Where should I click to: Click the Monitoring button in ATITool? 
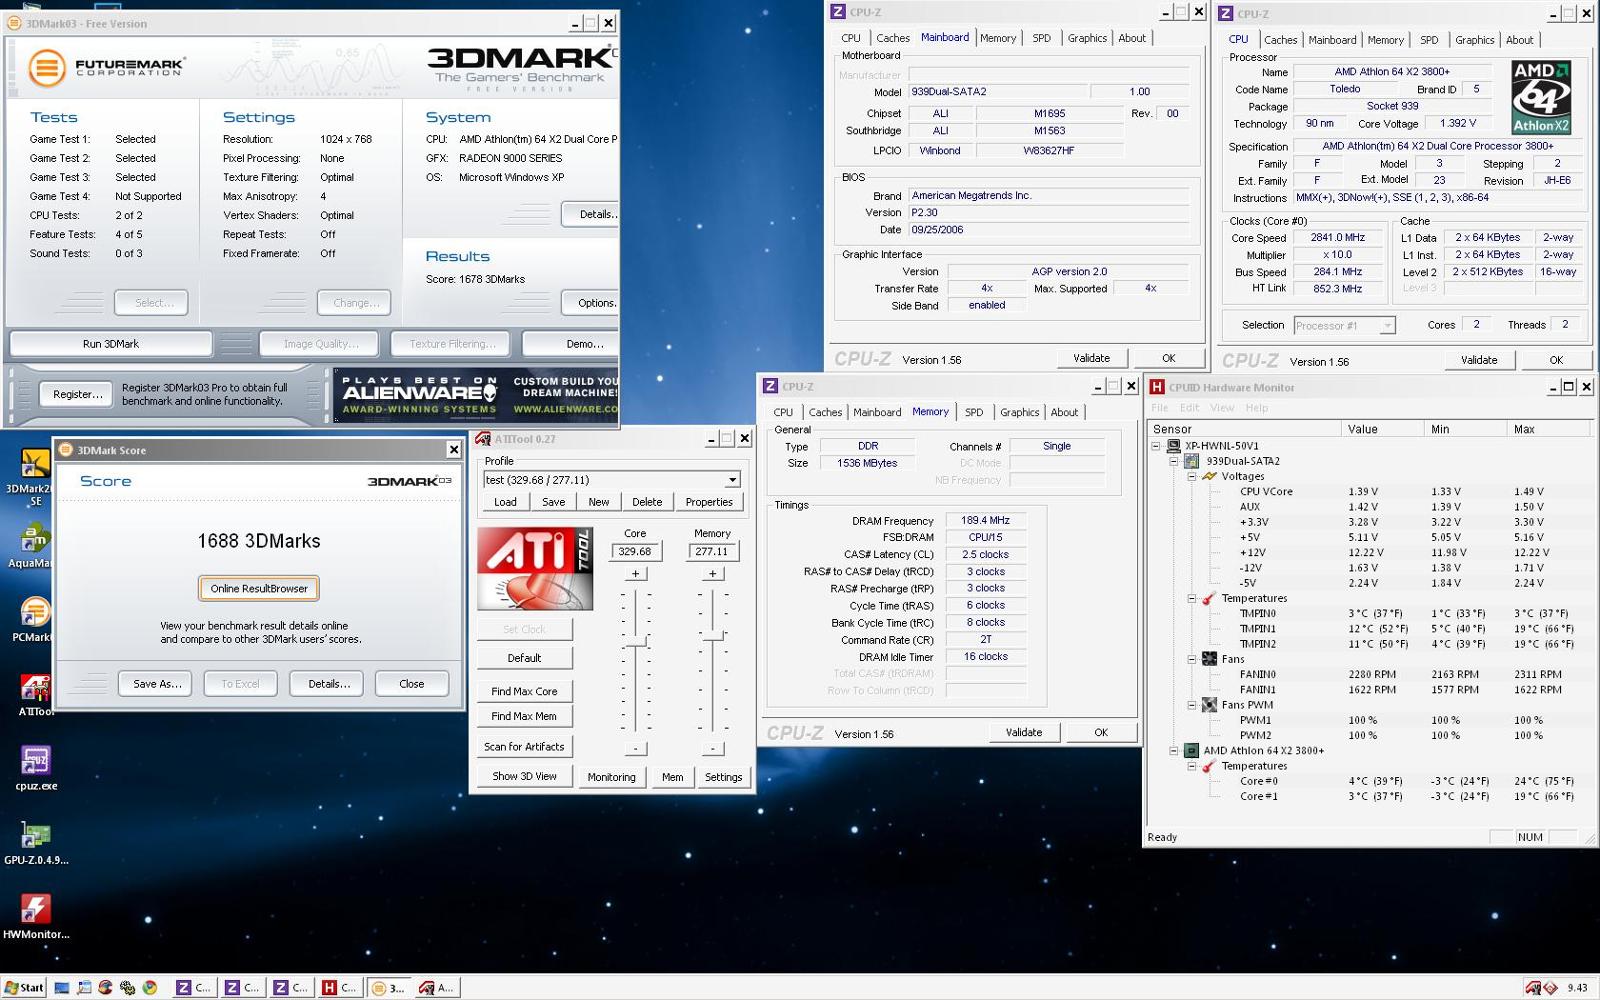[x=611, y=777]
